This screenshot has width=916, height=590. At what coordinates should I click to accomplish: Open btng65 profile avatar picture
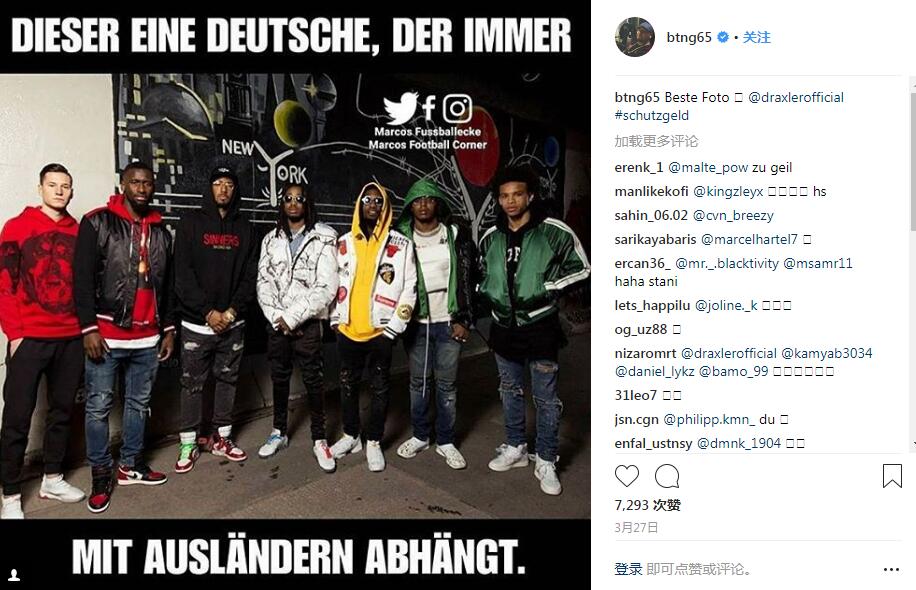tap(635, 37)
